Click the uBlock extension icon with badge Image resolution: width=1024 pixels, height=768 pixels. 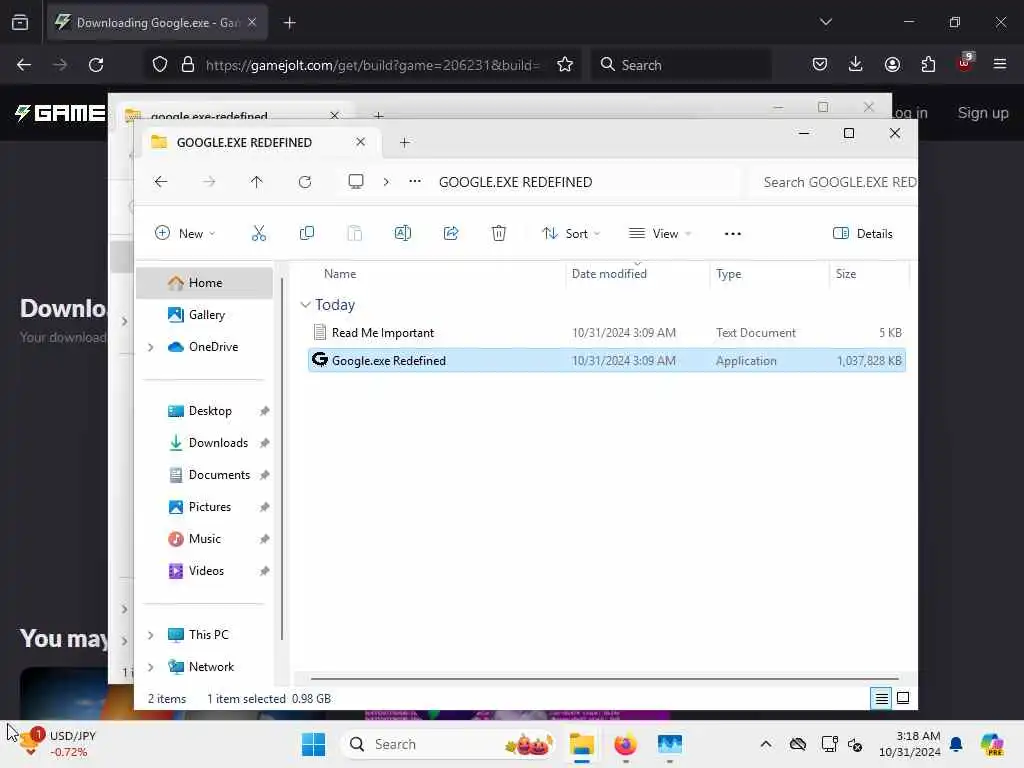click(965, 63)
